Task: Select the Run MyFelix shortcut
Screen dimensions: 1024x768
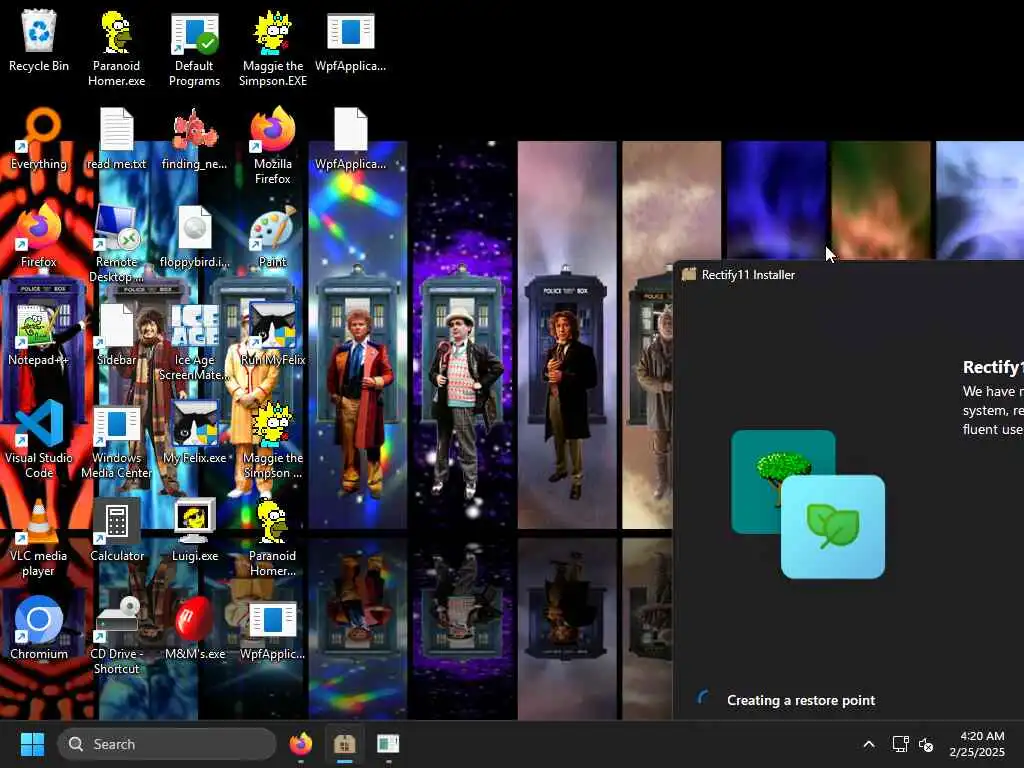Action: 272,336
